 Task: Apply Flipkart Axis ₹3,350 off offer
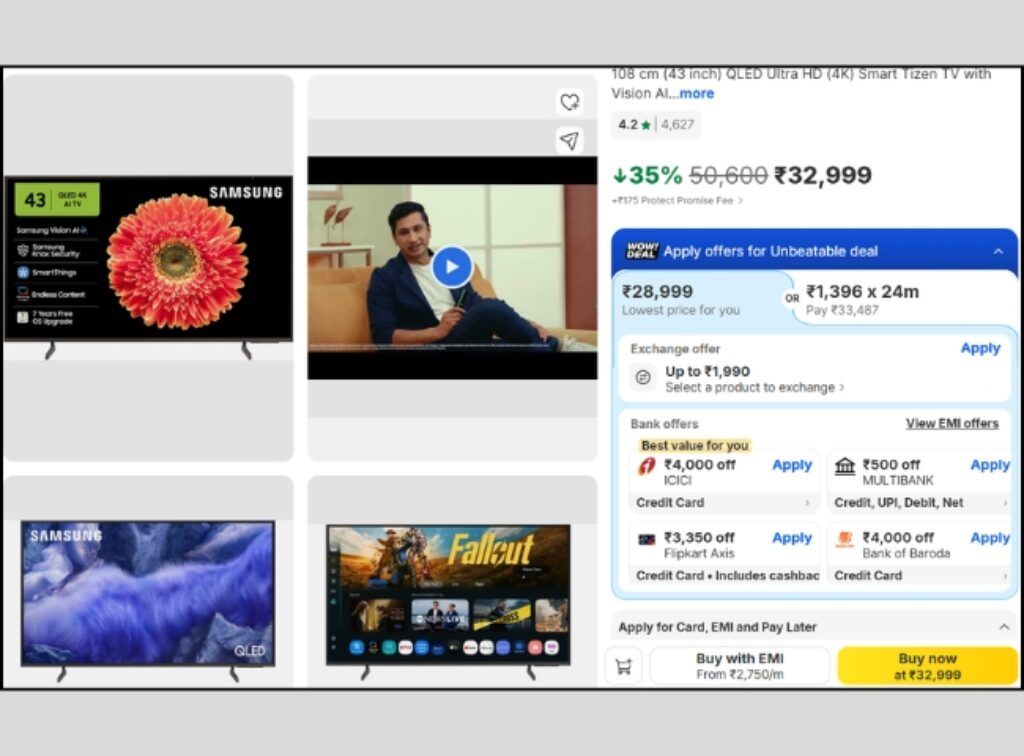point(792,539)
